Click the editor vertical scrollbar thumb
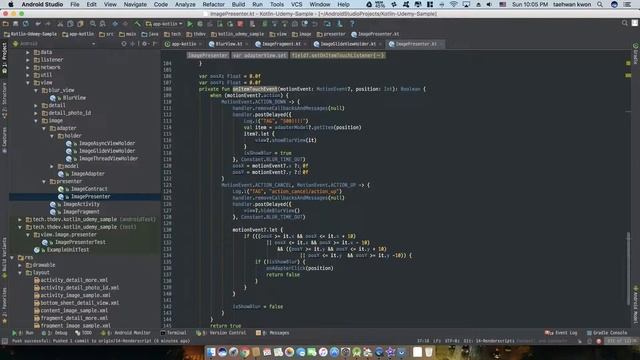 628,269
